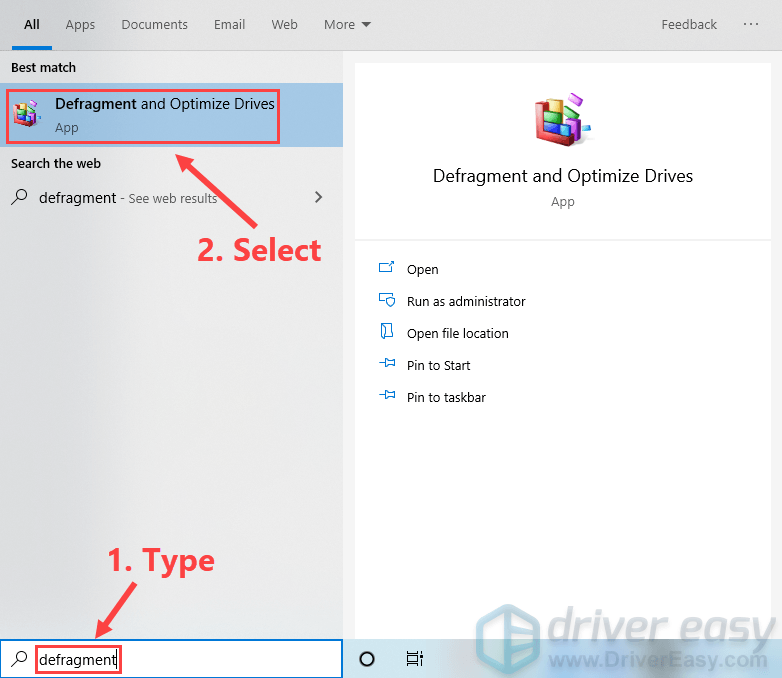
Task: Select the Web filter tab
Action: point(284,24)
